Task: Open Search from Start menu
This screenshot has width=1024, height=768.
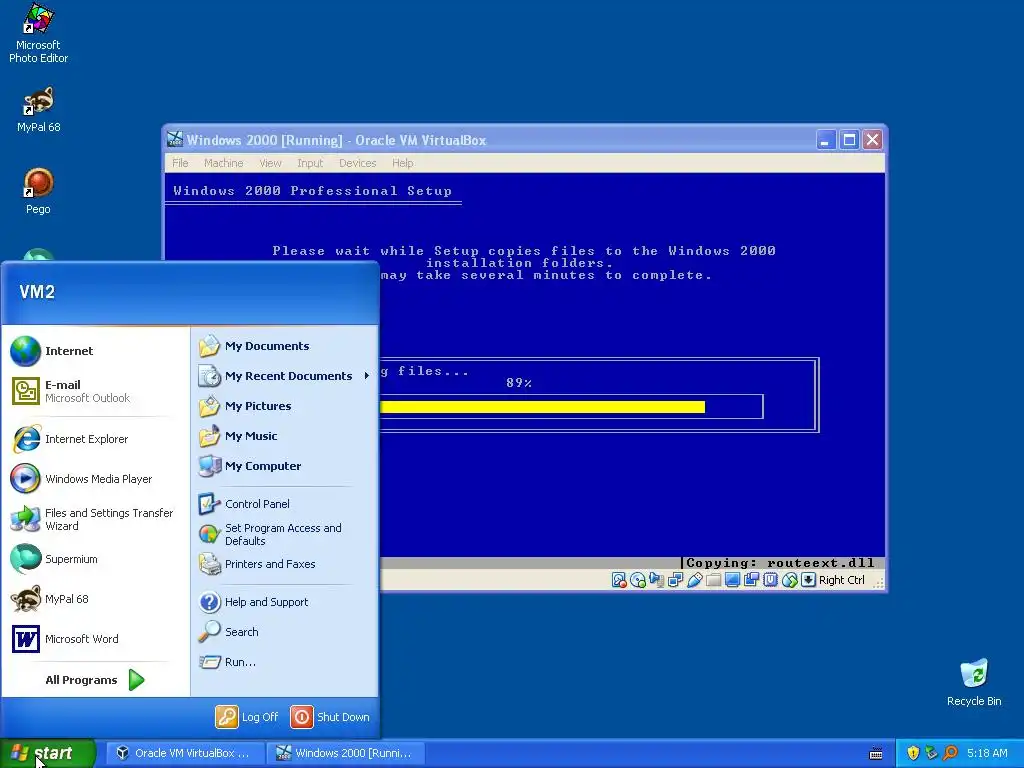Action: pos(285,632)
